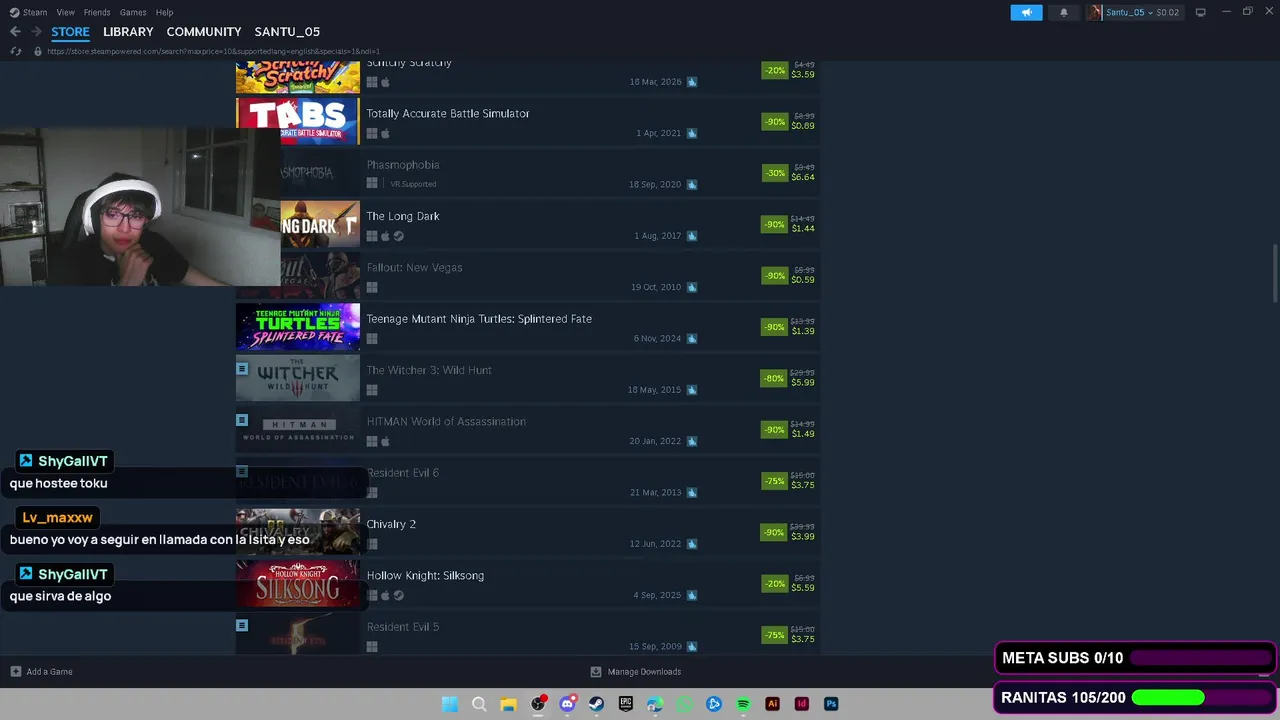The image size is (1280, 720).
Task: Switch to Big Picture mode monitor icon
Action: point(1200,12)
